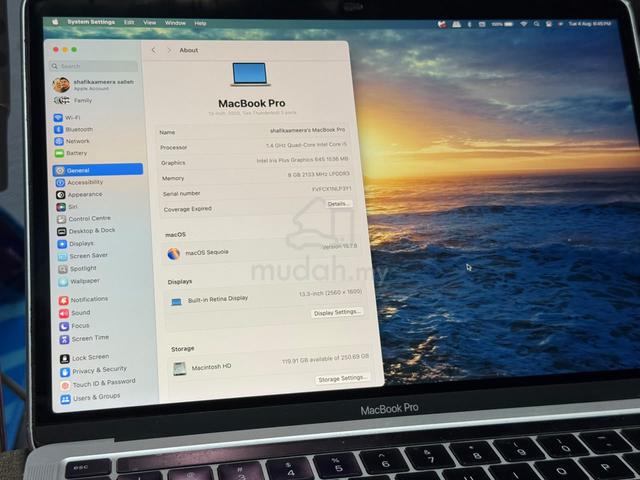Open the Window menu
The width and height of the screenshot is (640, 480).
tap(175, 23)
